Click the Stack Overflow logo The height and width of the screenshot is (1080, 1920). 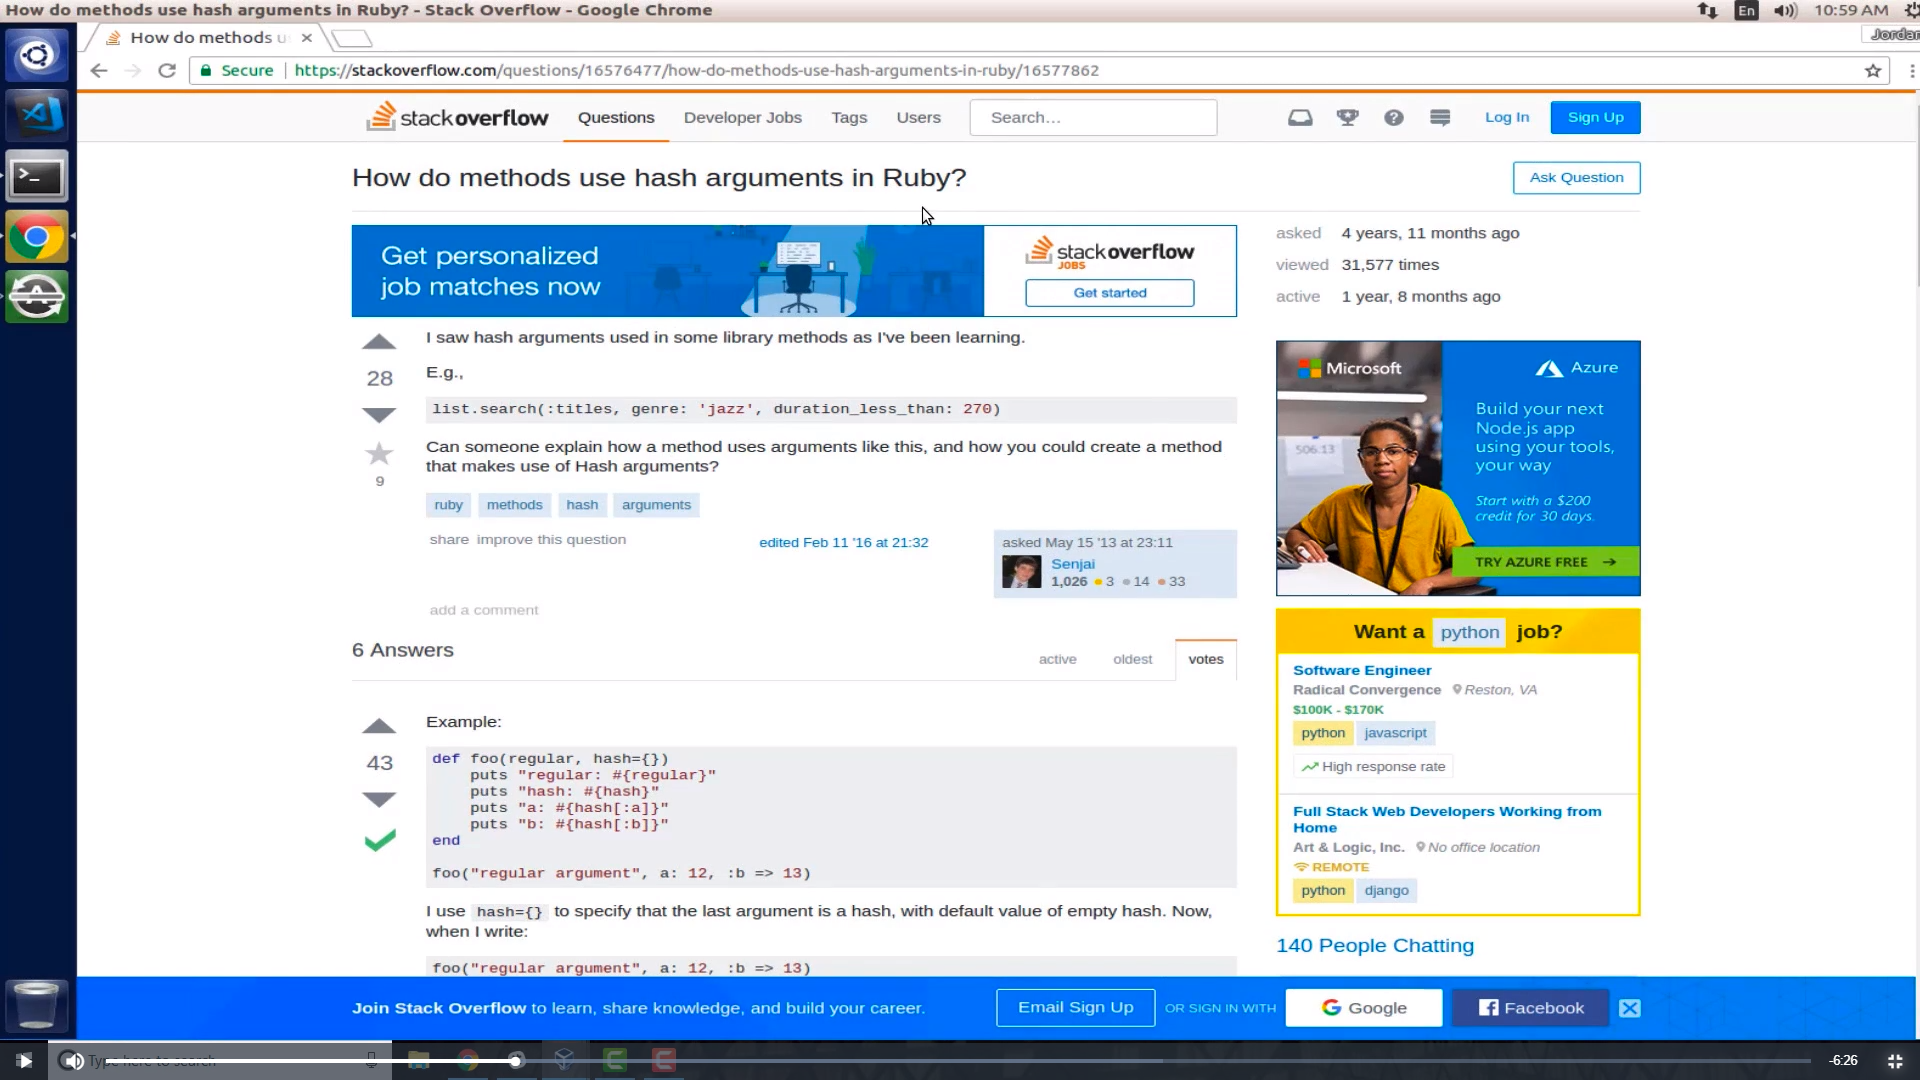tap(457, 117)
